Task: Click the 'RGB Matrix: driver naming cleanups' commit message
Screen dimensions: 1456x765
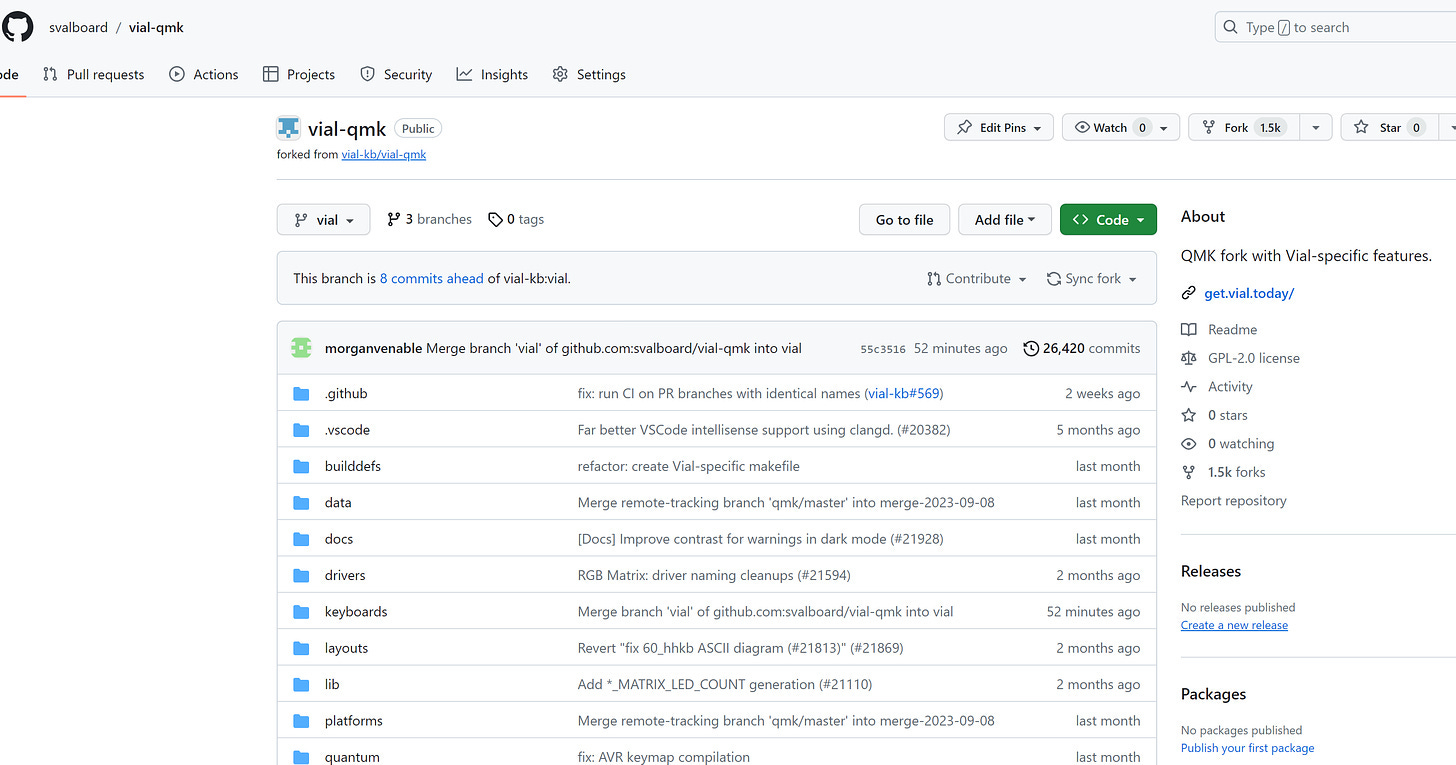Action: (714, 575)
